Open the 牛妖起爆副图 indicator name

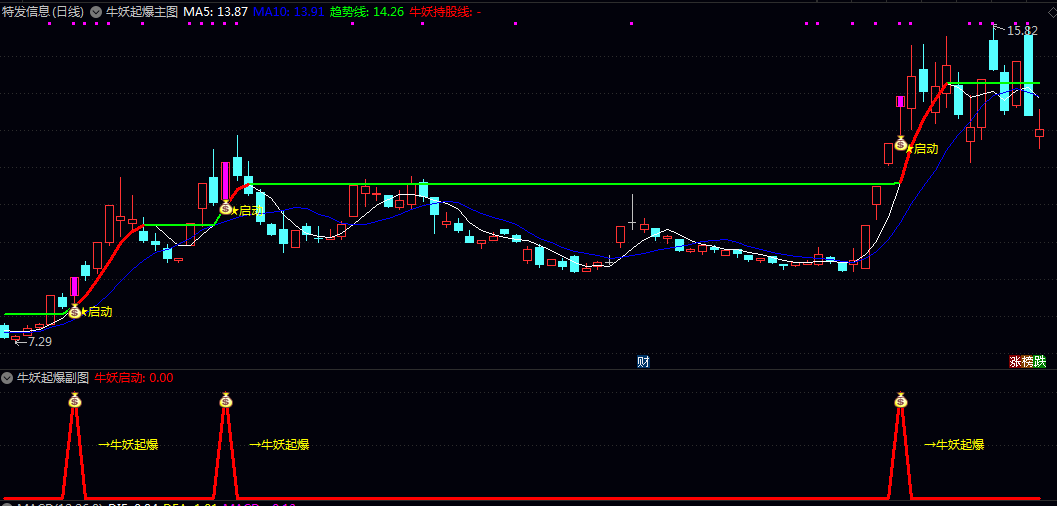point(53,377)
